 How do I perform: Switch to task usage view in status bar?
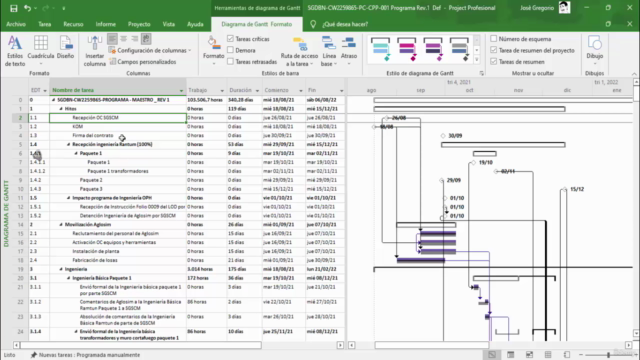[x=511, y=355]
